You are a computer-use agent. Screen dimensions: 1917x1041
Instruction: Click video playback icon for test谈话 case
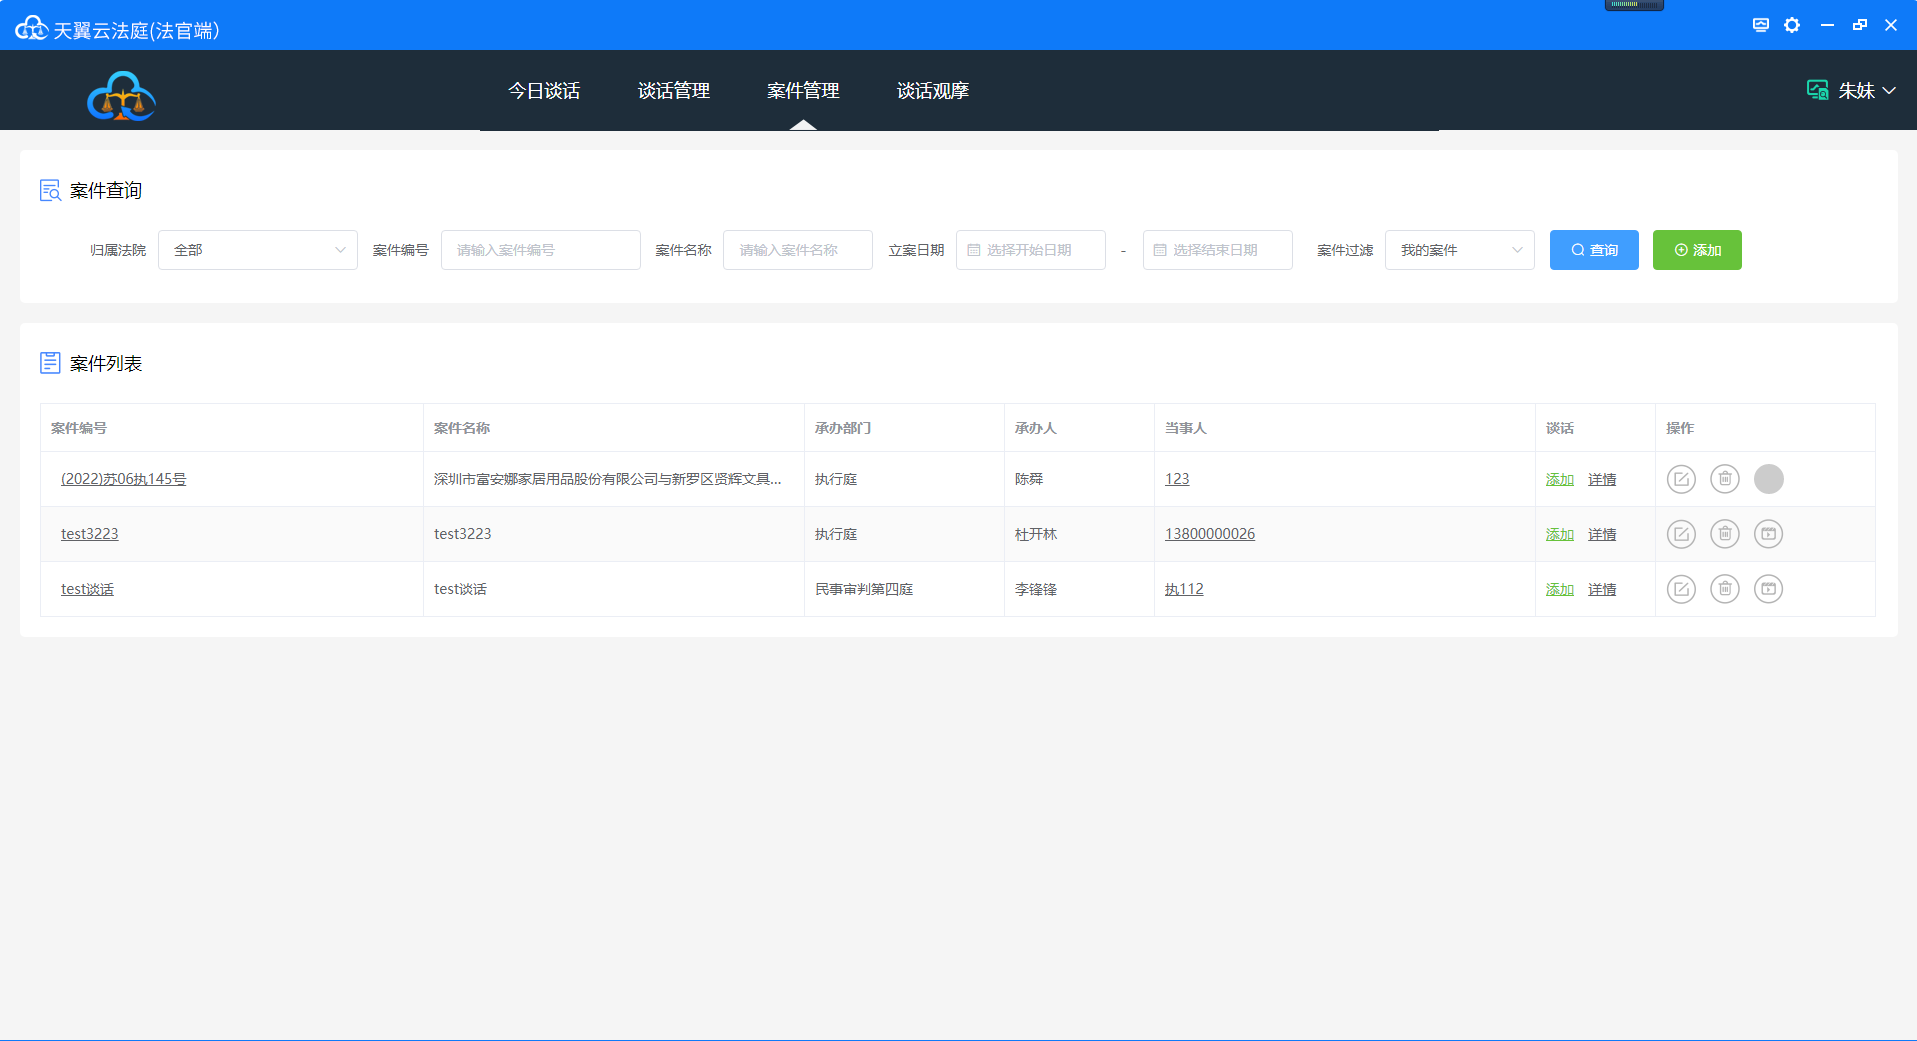tap(1768, 589)
